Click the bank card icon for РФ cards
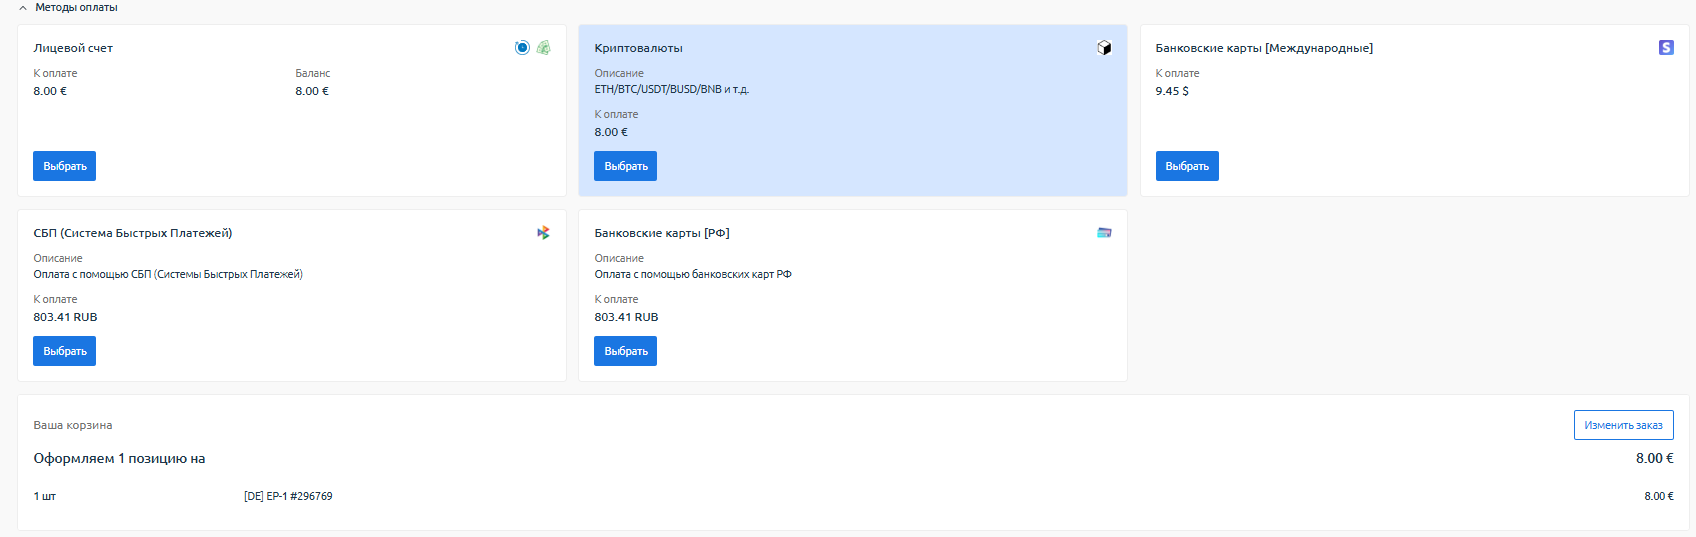The width and height of the screenshot is (1696, 537). click(1104, 233)
